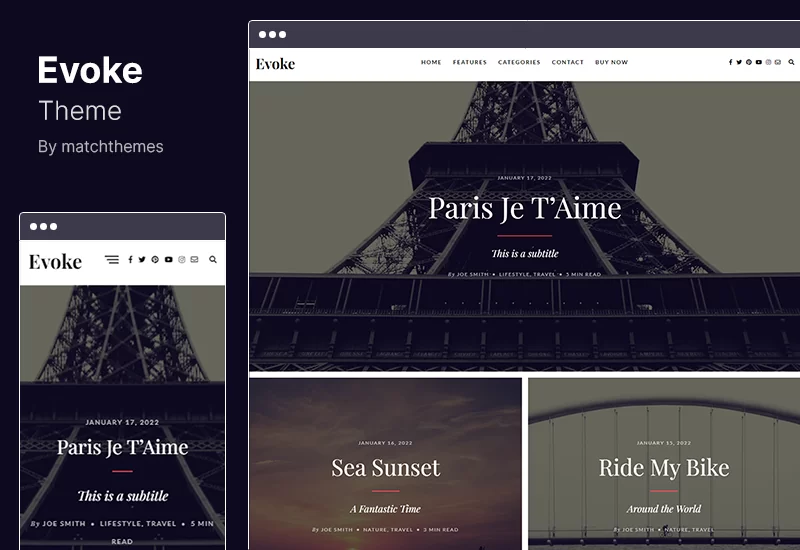Click 'This is a subtitle' in desktop preview

tap(524, 254)
